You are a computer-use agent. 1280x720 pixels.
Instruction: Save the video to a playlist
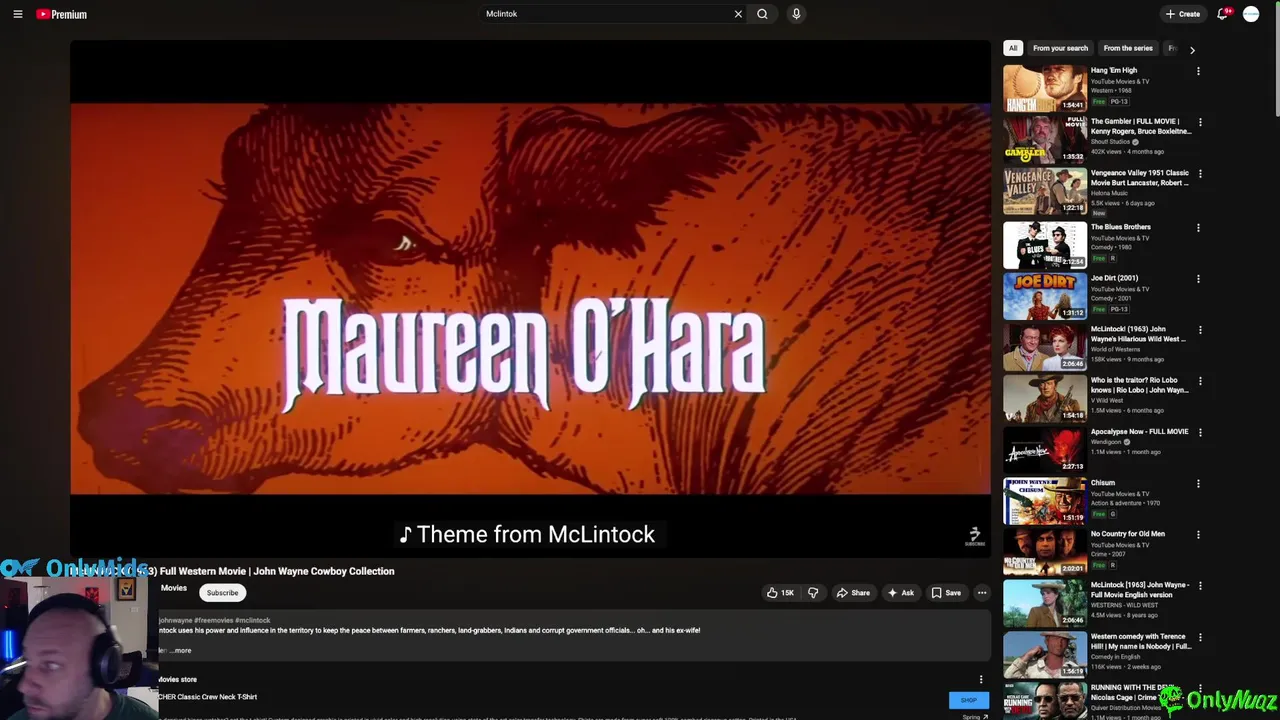click(946, 593)
